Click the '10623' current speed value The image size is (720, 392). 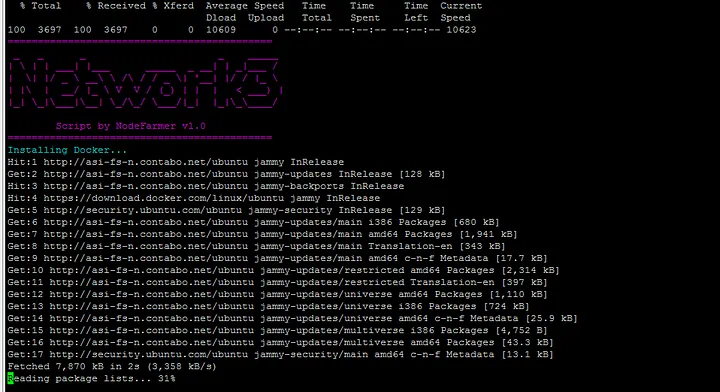461,30
